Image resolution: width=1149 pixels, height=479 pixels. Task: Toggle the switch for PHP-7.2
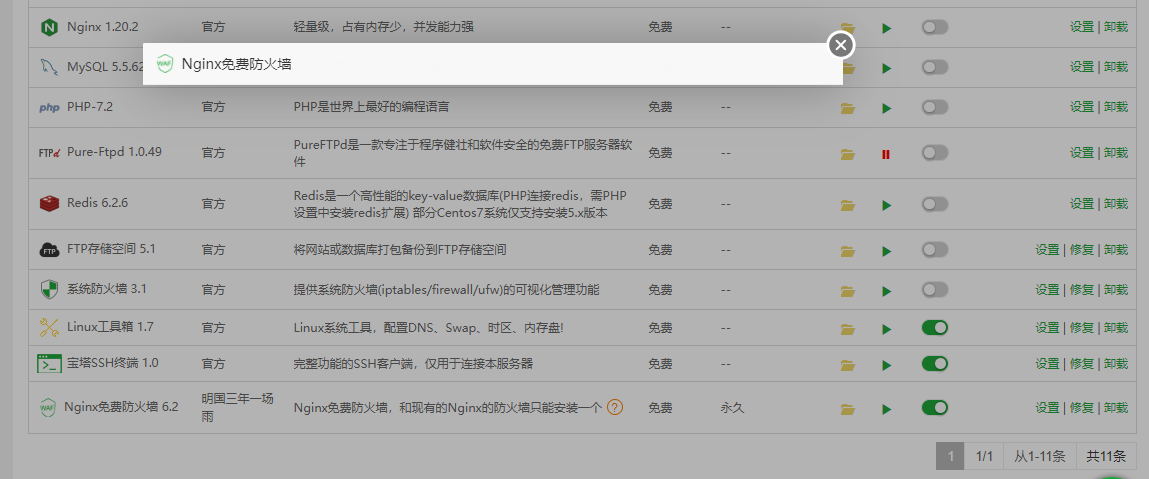934,108
